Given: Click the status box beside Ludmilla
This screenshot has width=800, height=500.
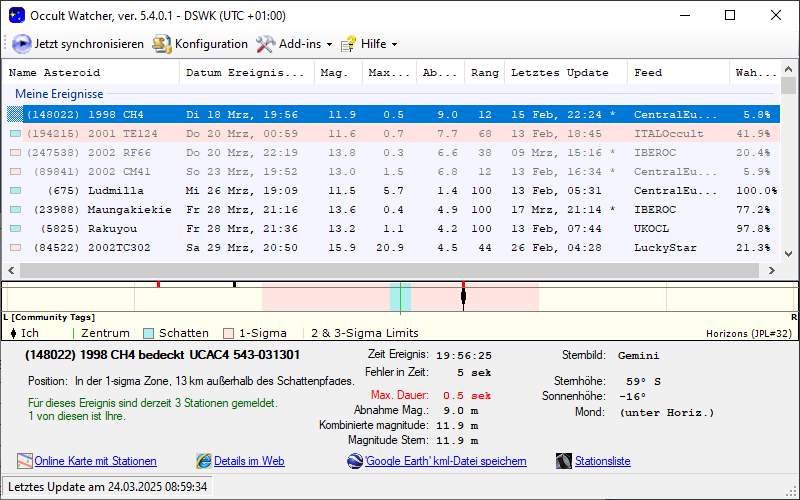Looking at the screenshot, I should 15,190.
